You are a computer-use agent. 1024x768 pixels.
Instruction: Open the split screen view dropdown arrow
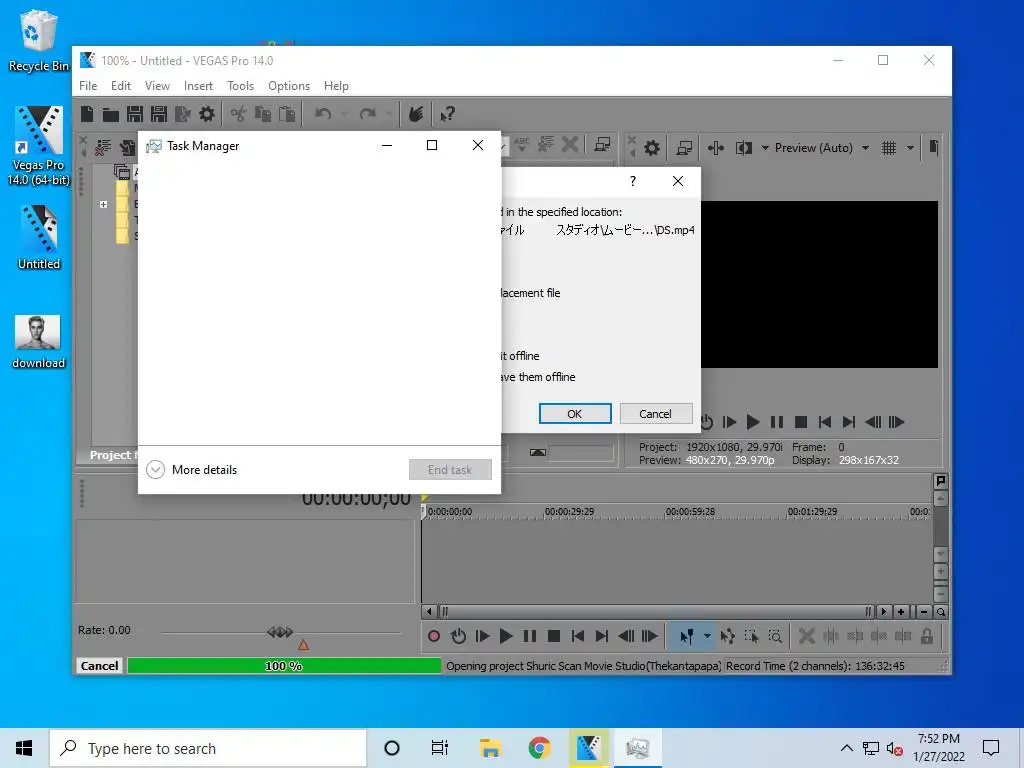point(765,148)
